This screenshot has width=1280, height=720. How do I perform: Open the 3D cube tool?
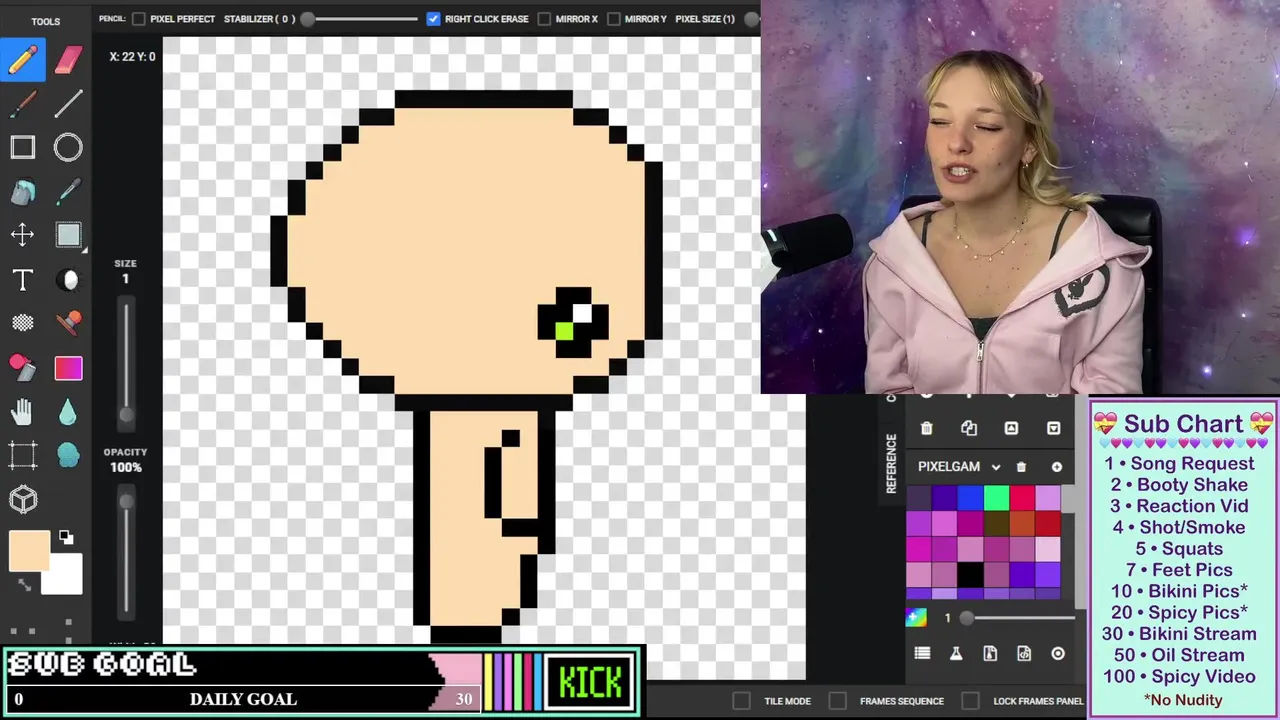(22, 499)
